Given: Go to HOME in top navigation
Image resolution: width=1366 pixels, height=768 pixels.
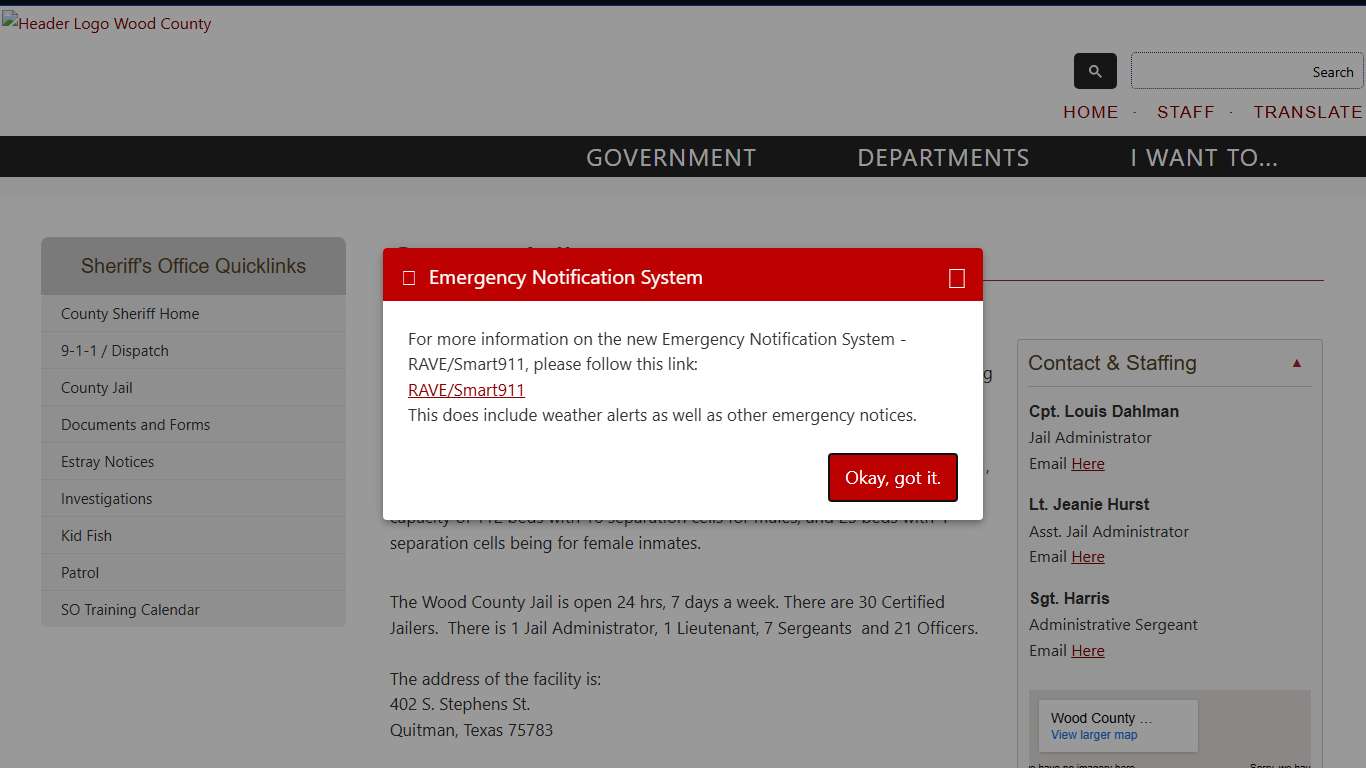Looking at the screenshot, I should point(1090,112).
